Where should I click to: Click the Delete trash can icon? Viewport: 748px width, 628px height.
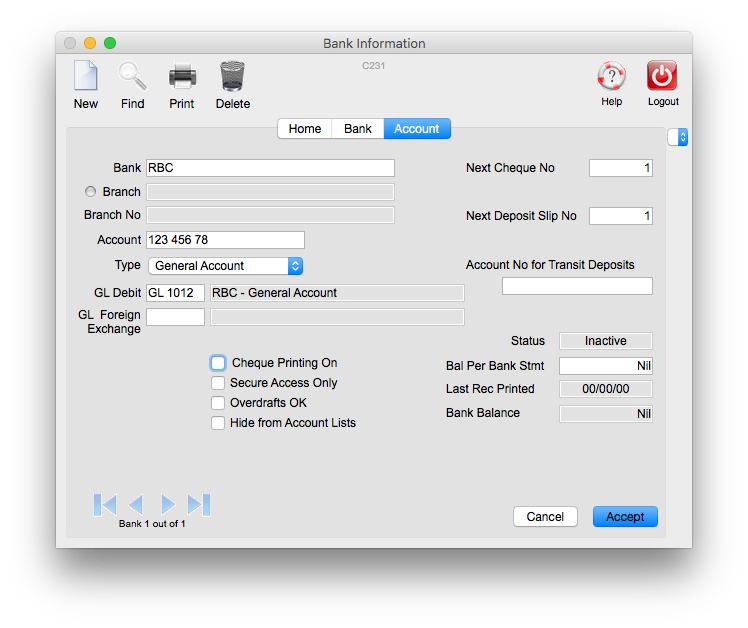click(x=232, y=77)
